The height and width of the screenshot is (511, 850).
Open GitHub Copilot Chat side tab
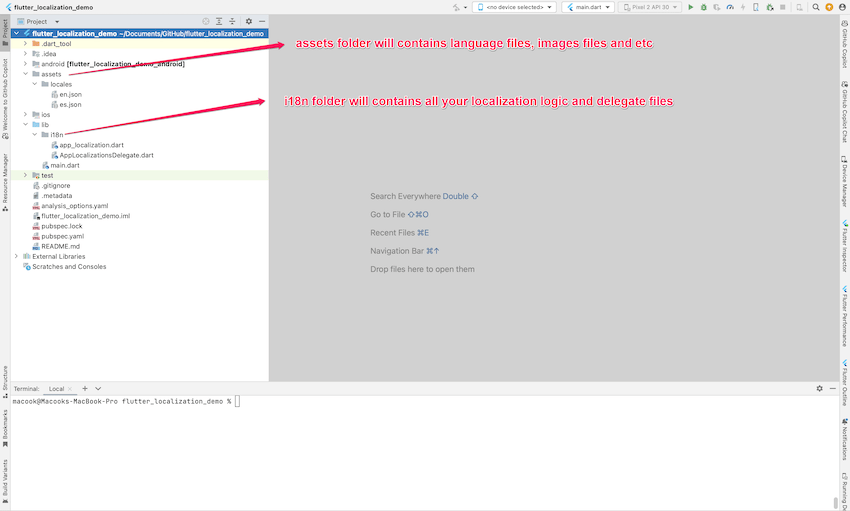coord(845,111)
